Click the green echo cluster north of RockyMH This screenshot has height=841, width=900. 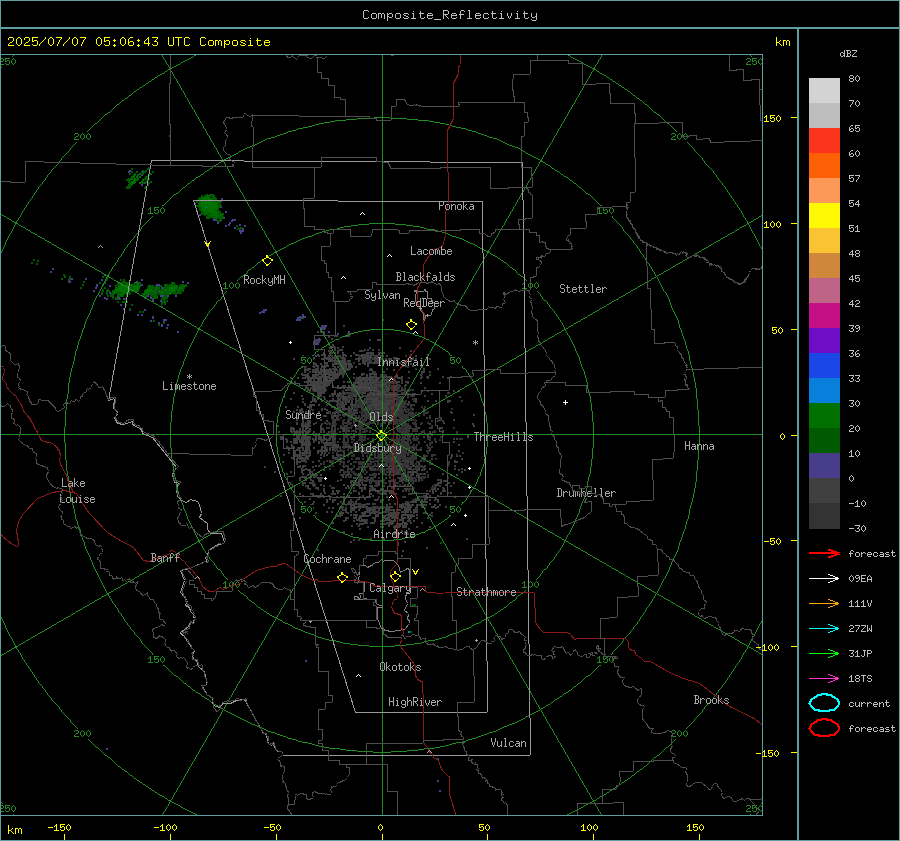coord(210,208)
